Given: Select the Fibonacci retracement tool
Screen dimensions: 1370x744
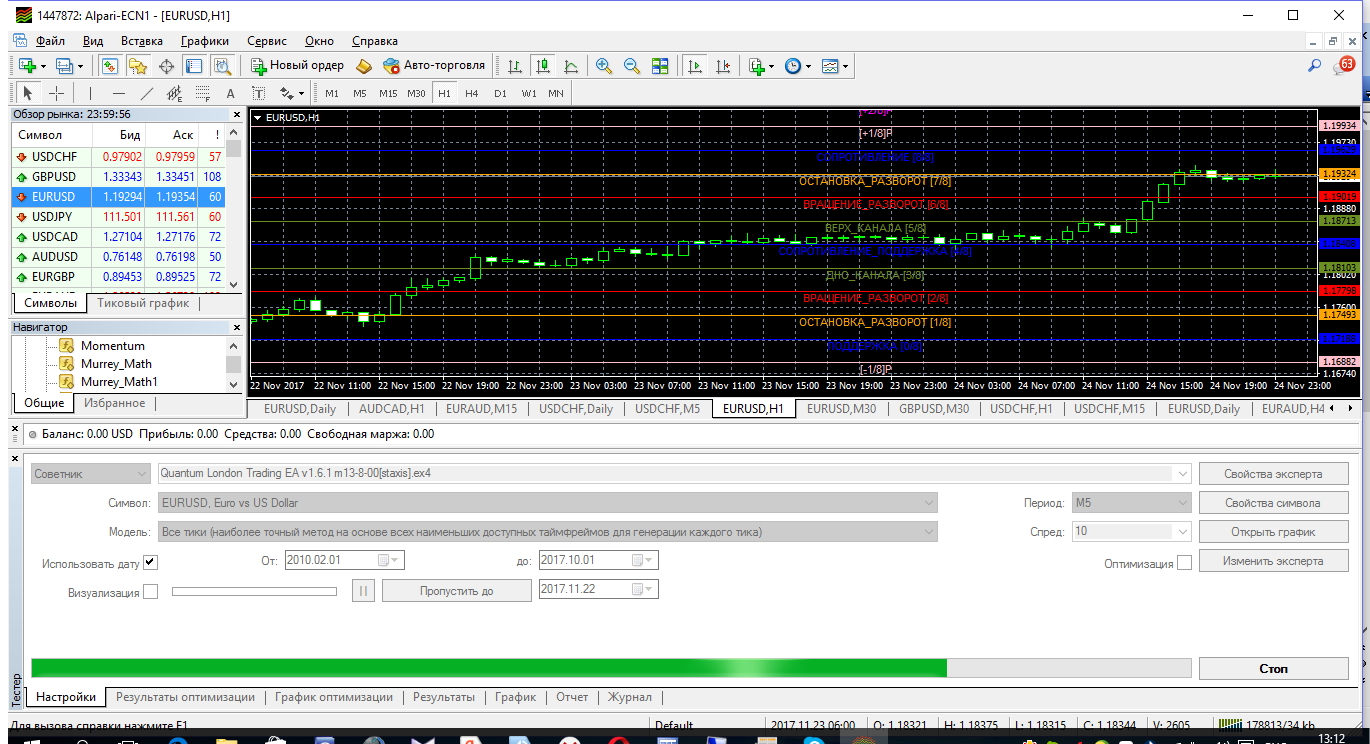Looking at the screenshot, I should pos(203,93).
